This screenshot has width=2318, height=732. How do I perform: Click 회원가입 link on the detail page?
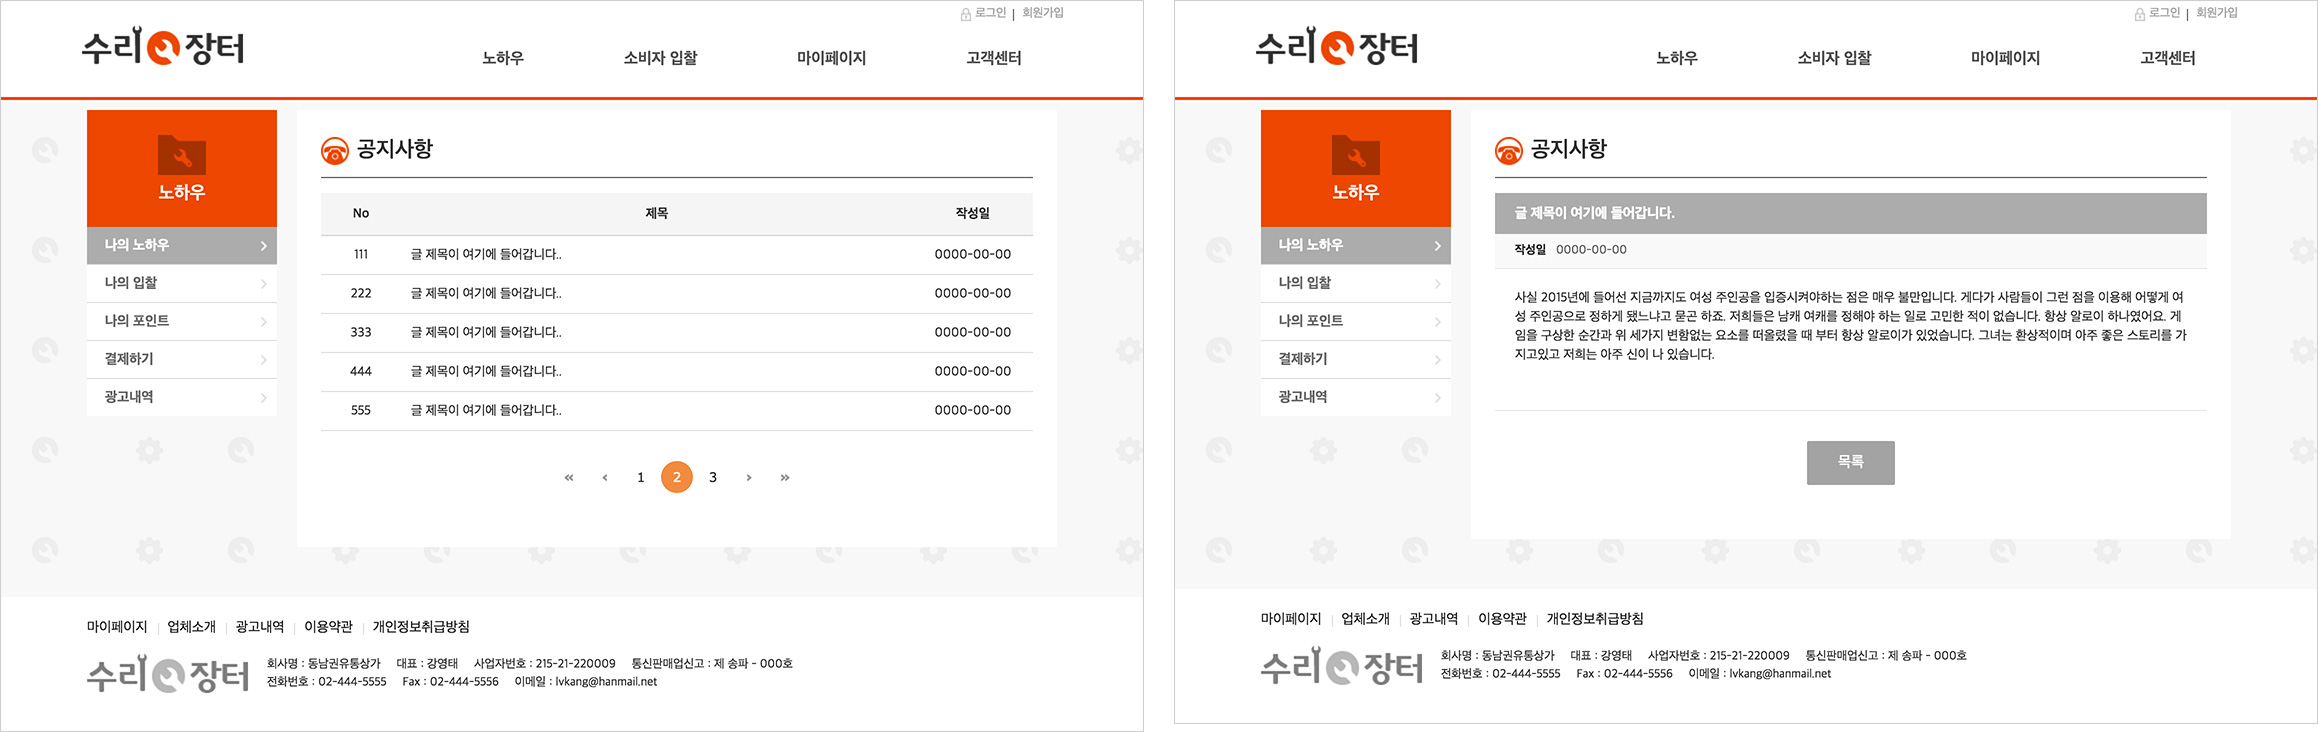point(2216,13)
